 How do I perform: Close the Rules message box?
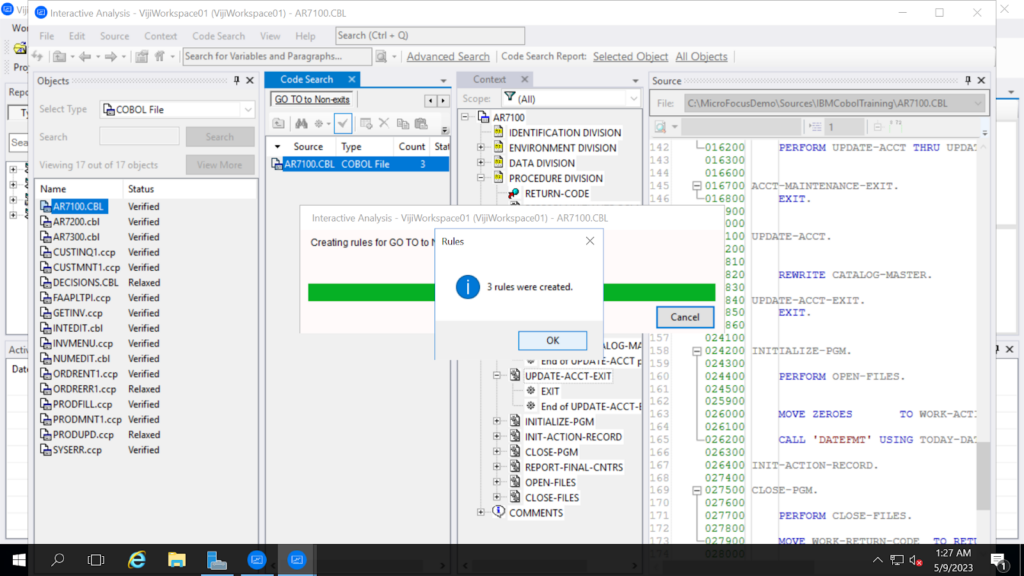pos(590,241)
